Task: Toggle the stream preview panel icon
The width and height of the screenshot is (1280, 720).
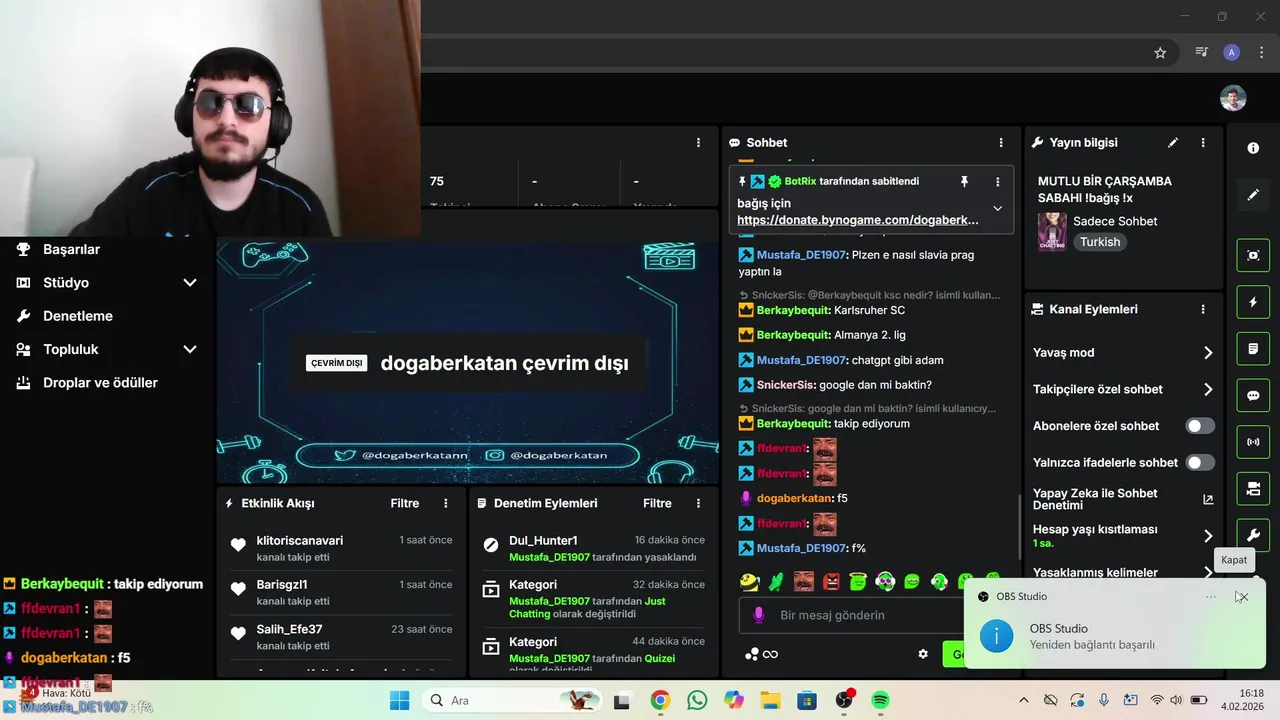Action: click(1253, 255)
